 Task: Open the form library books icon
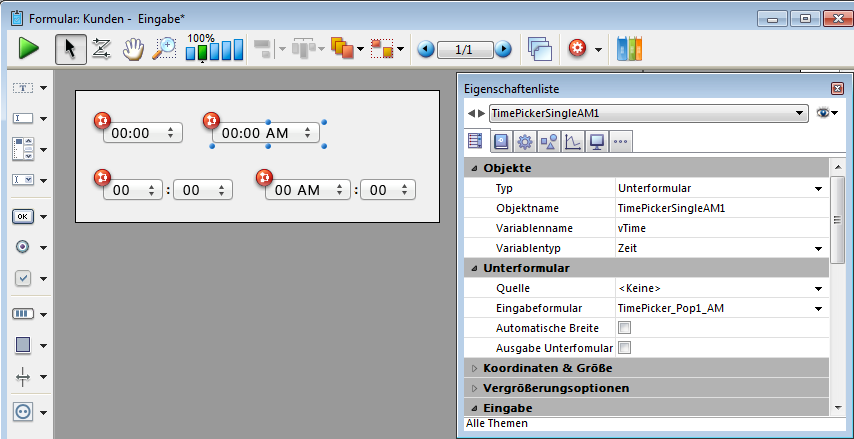tap(630, 48)
